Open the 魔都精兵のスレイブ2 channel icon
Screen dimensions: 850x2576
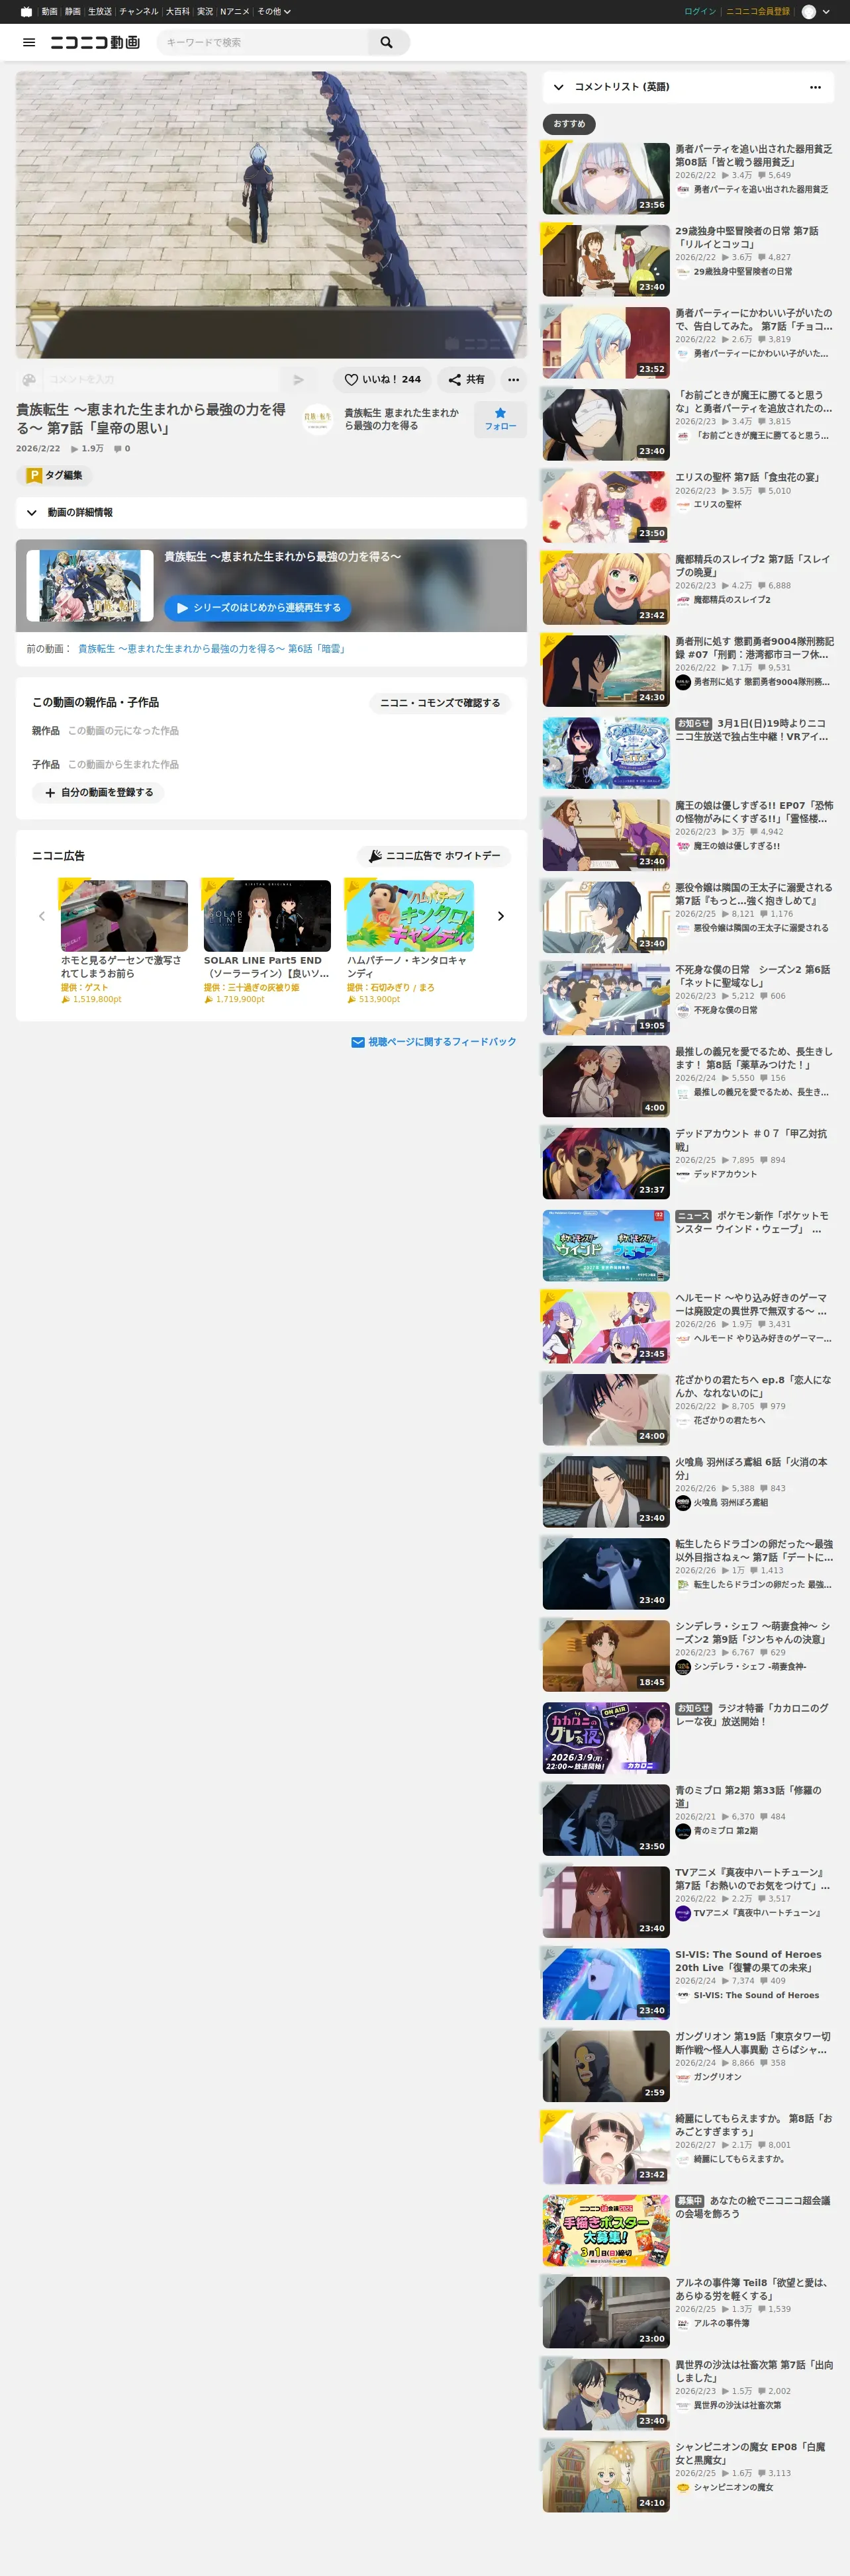click(683, 600)
